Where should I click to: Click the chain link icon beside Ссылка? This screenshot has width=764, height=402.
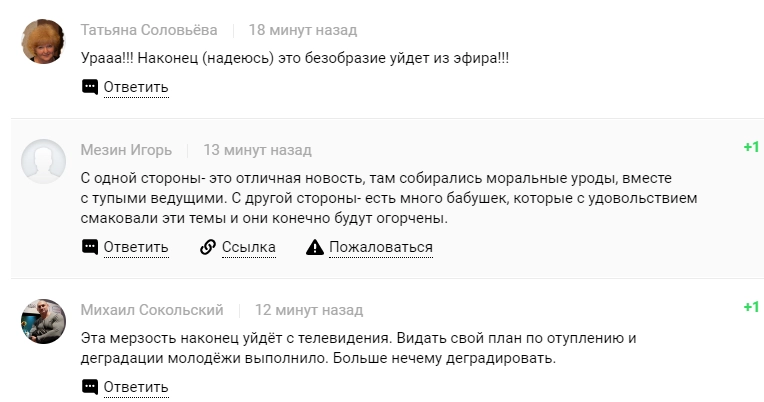tap(208, 247)
